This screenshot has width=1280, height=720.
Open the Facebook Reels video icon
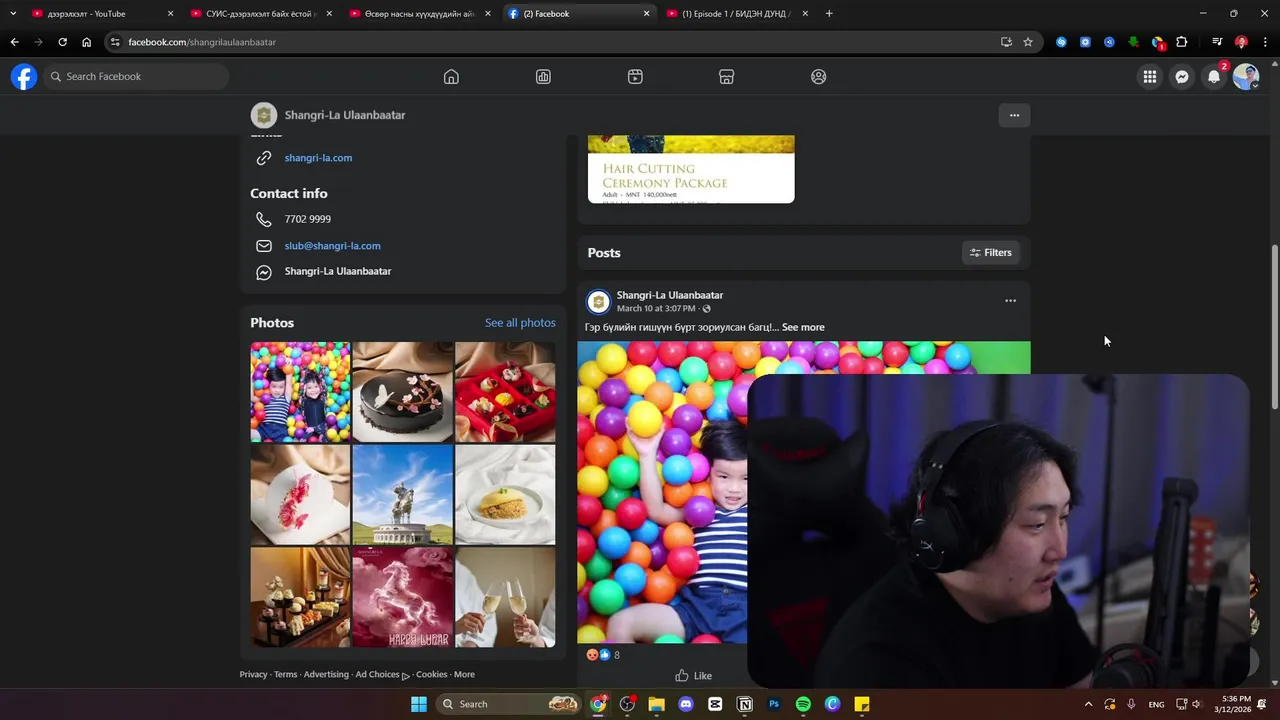pos(635,77)
